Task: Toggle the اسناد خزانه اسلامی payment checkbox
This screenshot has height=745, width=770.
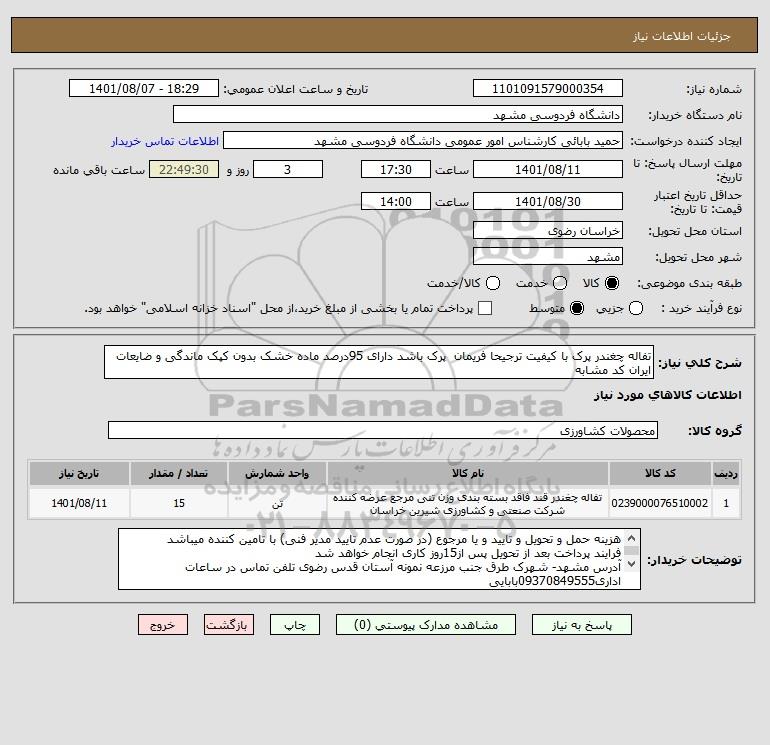Action: pyautogui.click(x=485, y=308)
